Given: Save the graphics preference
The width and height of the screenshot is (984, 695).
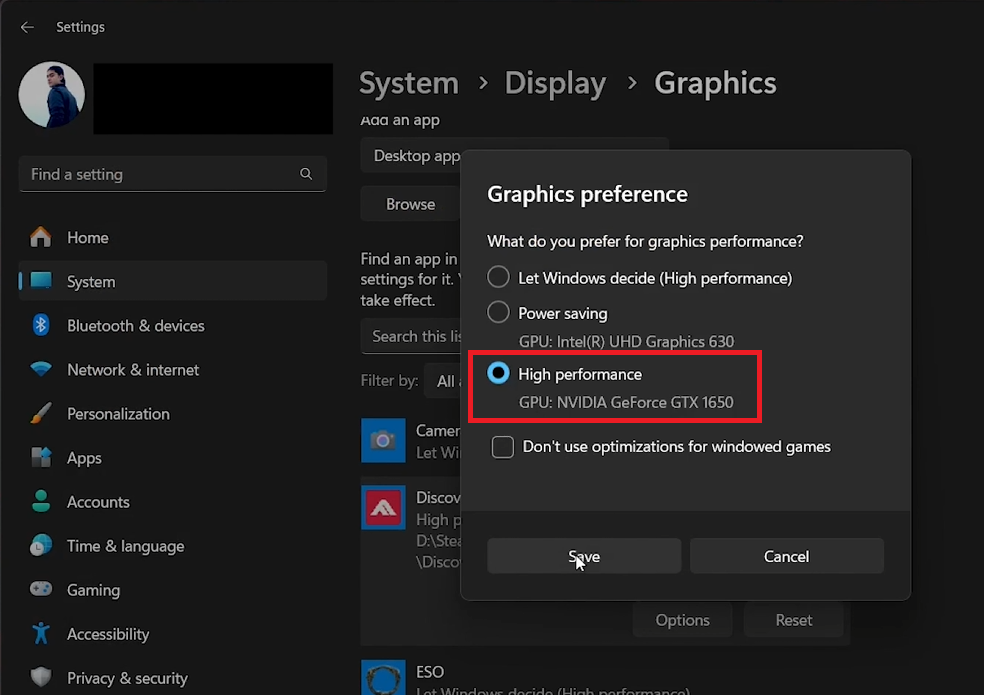Looking at the screenshot, I should [583, 556].
